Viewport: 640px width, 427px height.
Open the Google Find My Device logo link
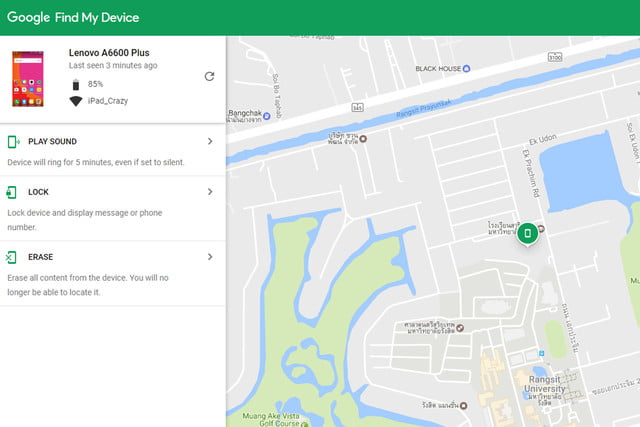click(73, 18)
